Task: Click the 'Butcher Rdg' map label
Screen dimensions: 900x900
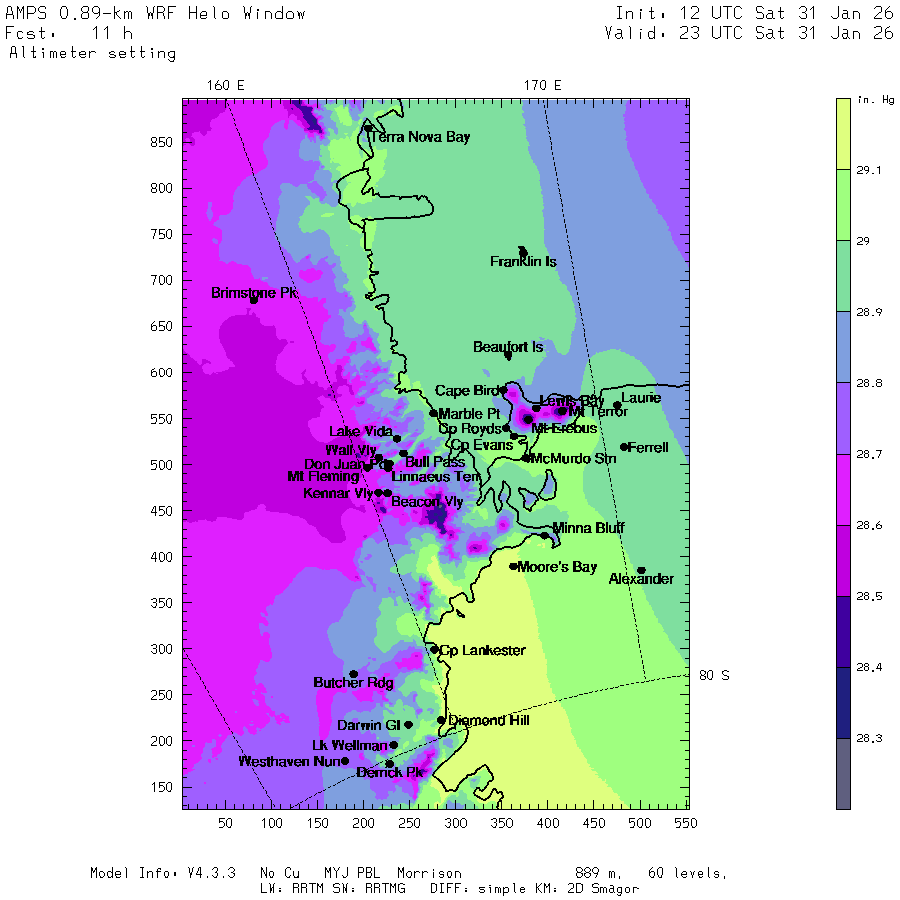Action: pos(354,682)
